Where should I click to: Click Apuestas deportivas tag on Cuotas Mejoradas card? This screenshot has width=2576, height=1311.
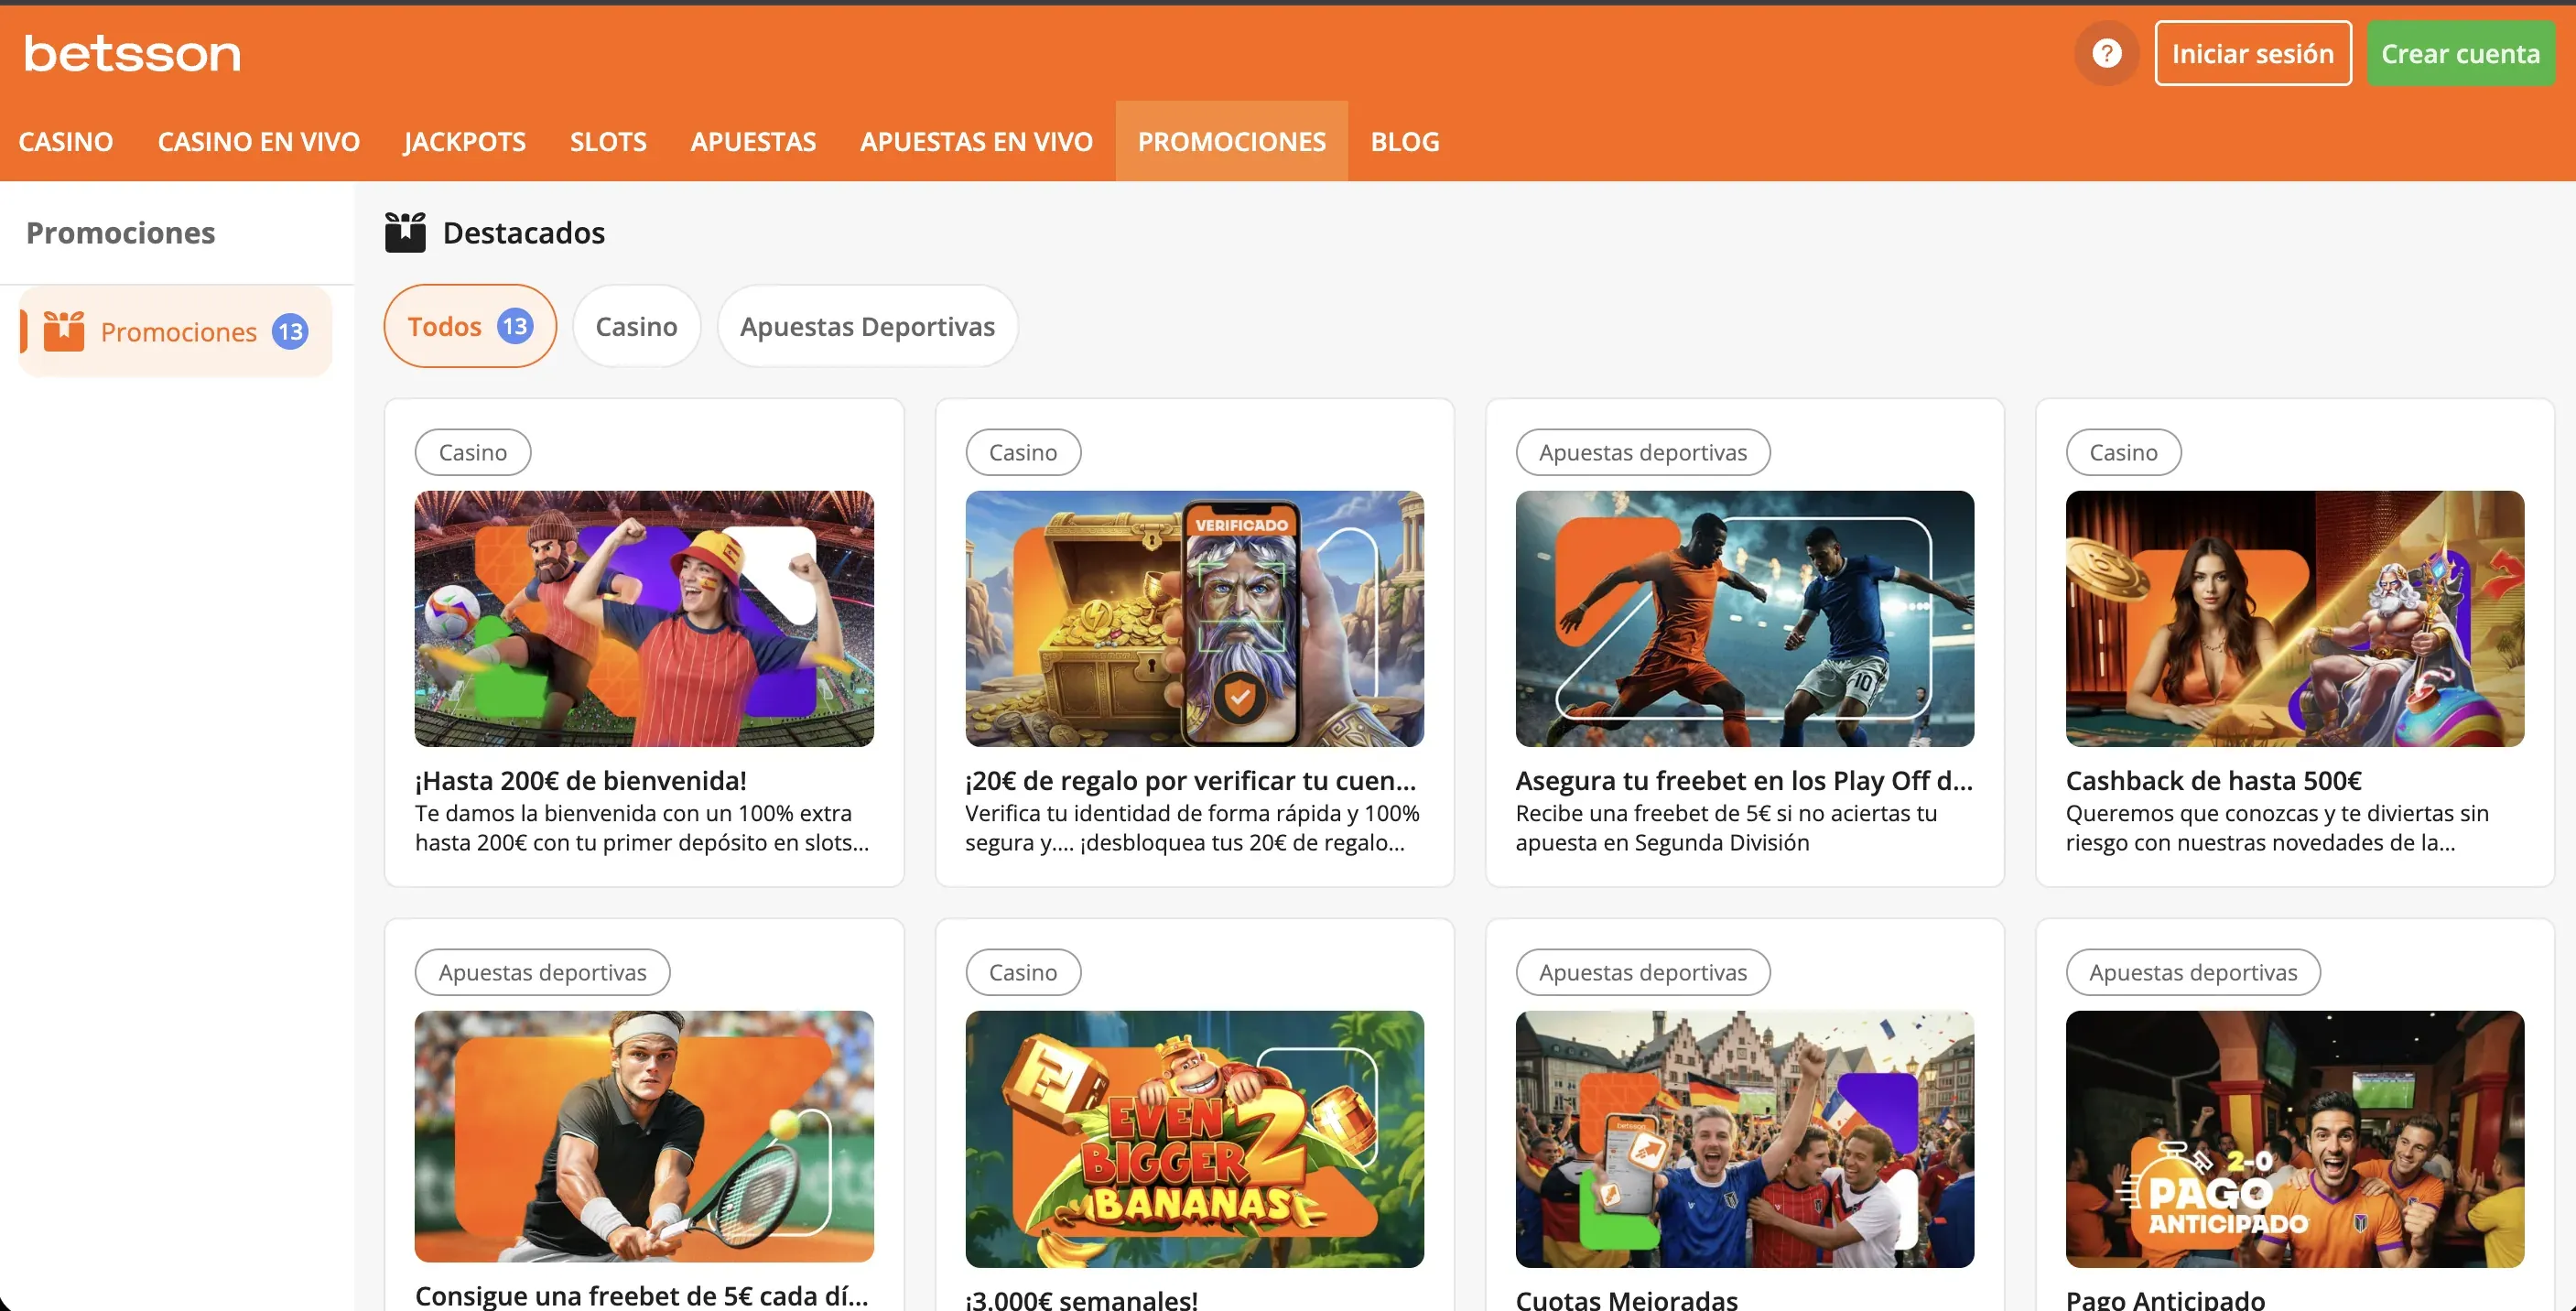point(1643,972)
